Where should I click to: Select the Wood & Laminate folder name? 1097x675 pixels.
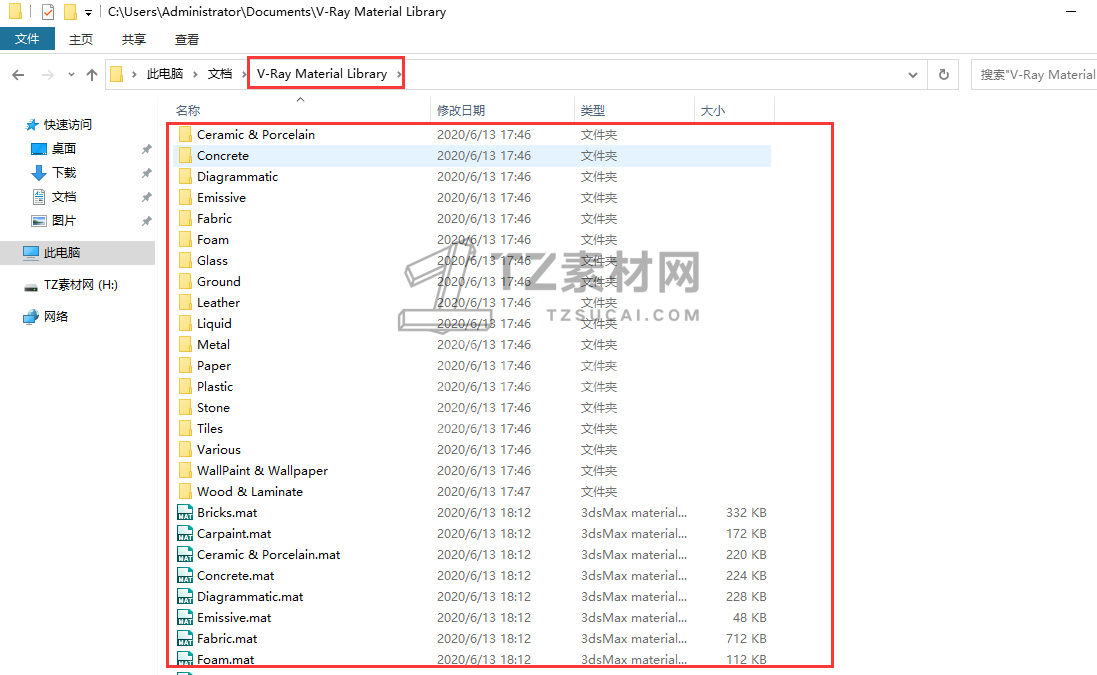250,492
